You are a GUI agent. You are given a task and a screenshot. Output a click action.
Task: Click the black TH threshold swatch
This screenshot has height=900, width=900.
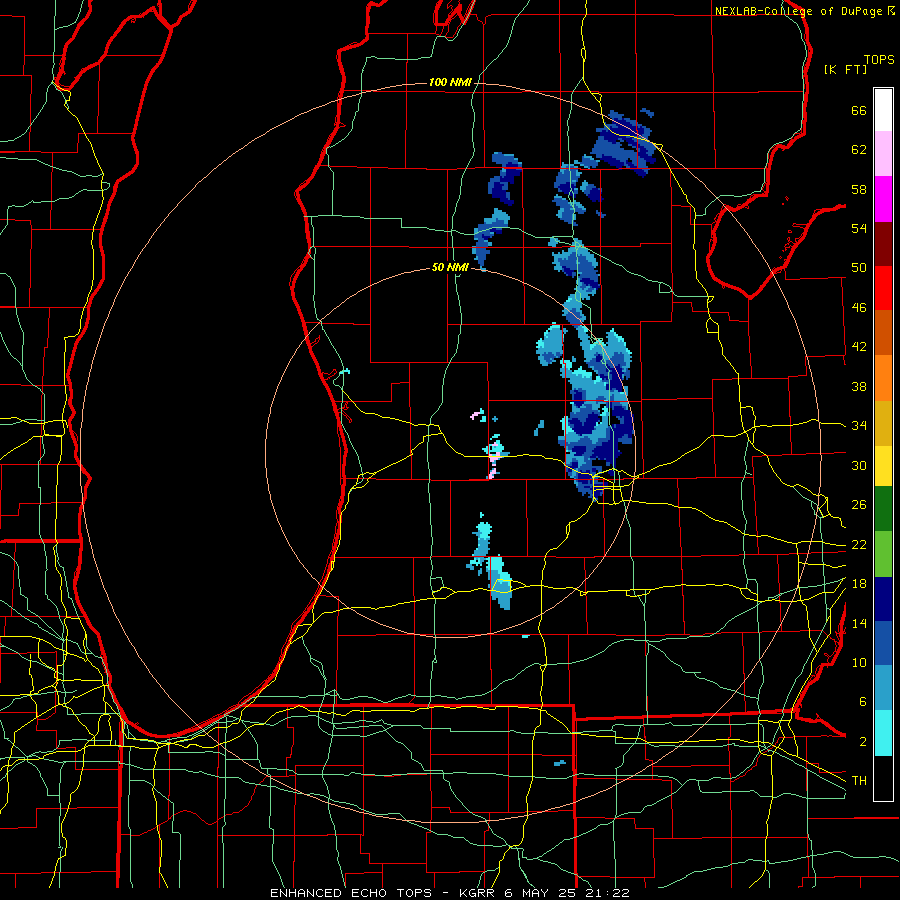tap(883, 778)
